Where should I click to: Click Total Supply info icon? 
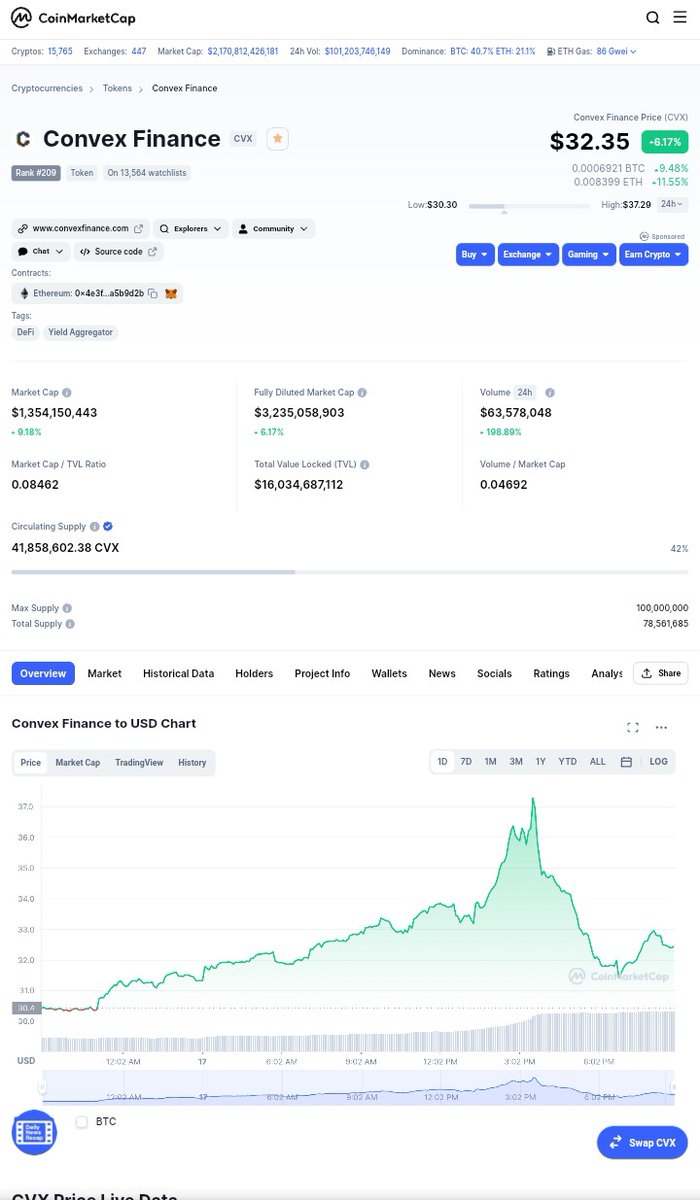pyautogui.click(x=70, y=624)
